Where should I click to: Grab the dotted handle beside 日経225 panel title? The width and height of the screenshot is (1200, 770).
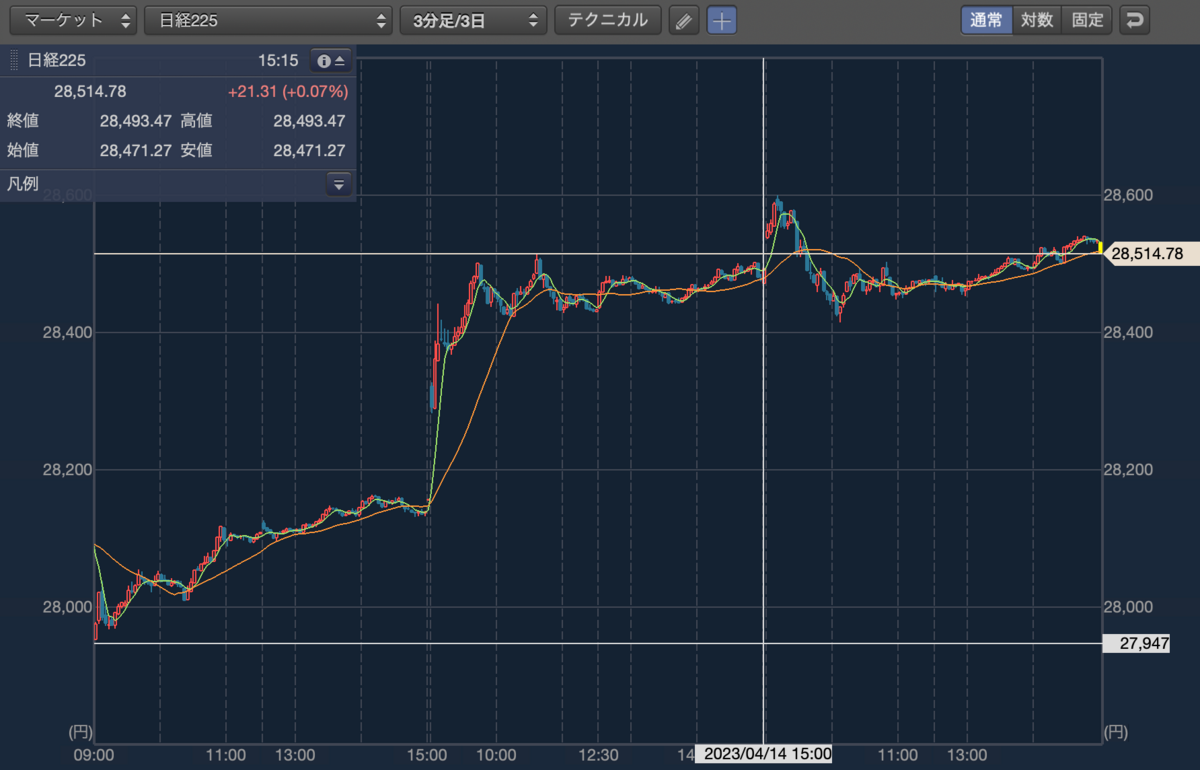[x=14, y=61]
